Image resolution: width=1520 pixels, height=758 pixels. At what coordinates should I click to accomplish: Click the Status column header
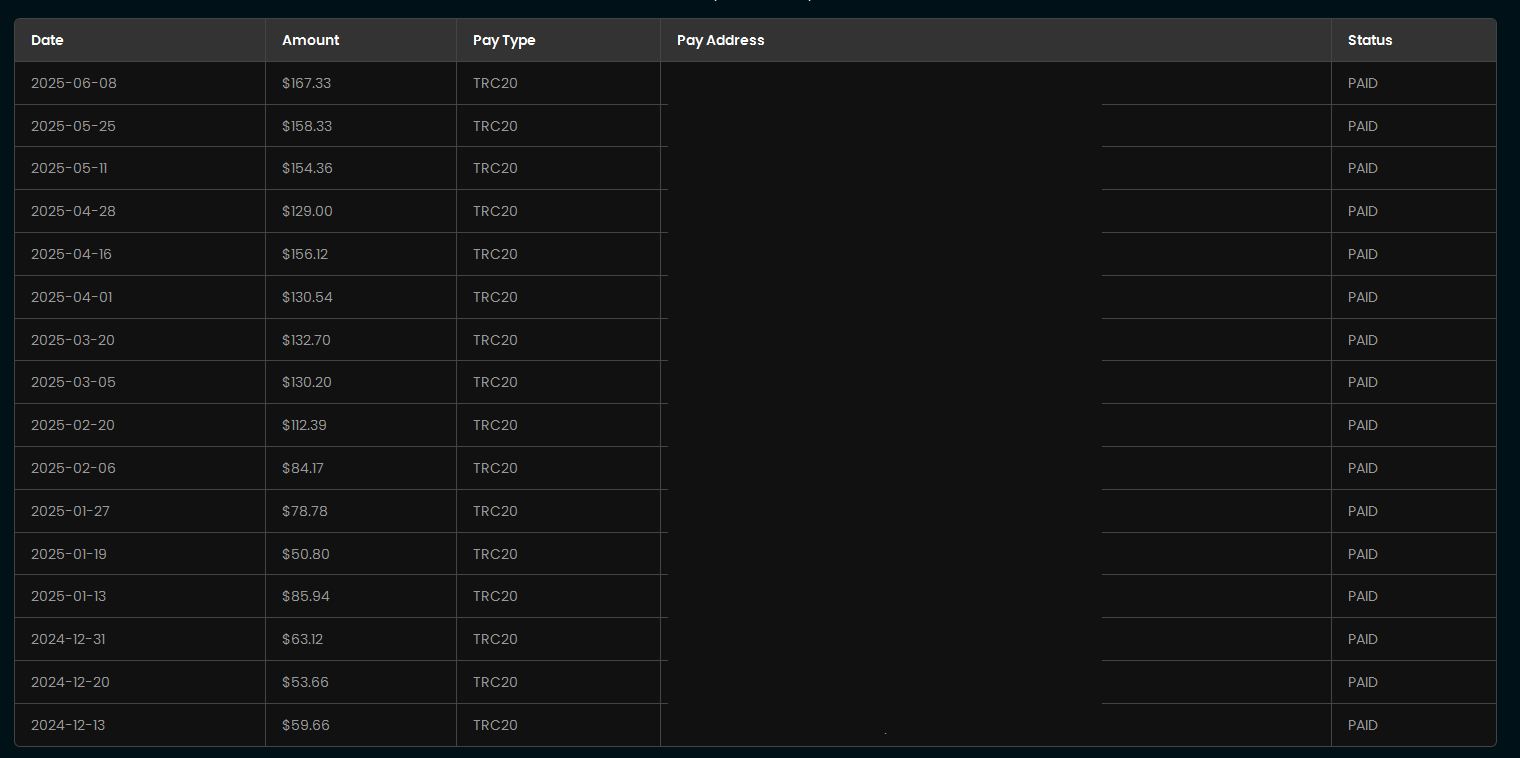point(1369,40)
